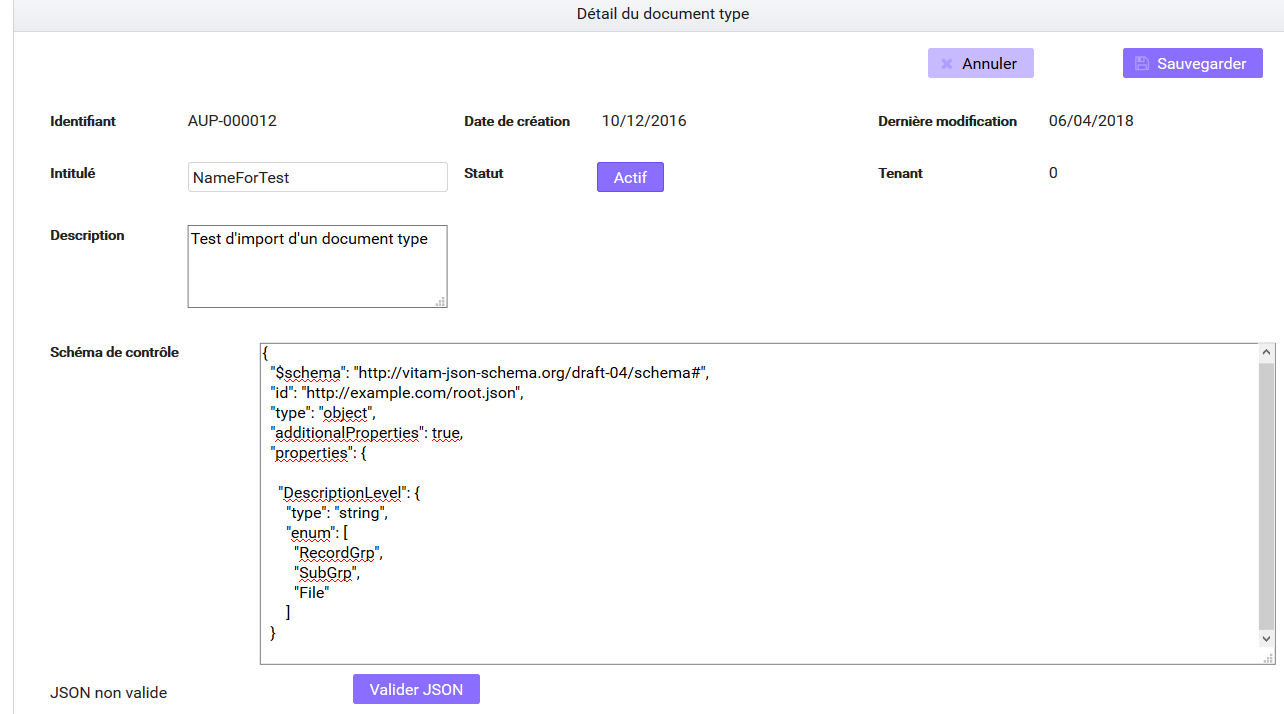1284x714 pixels.
Task: Click the Schéma de contrôle label
Action: click(115, 352)
